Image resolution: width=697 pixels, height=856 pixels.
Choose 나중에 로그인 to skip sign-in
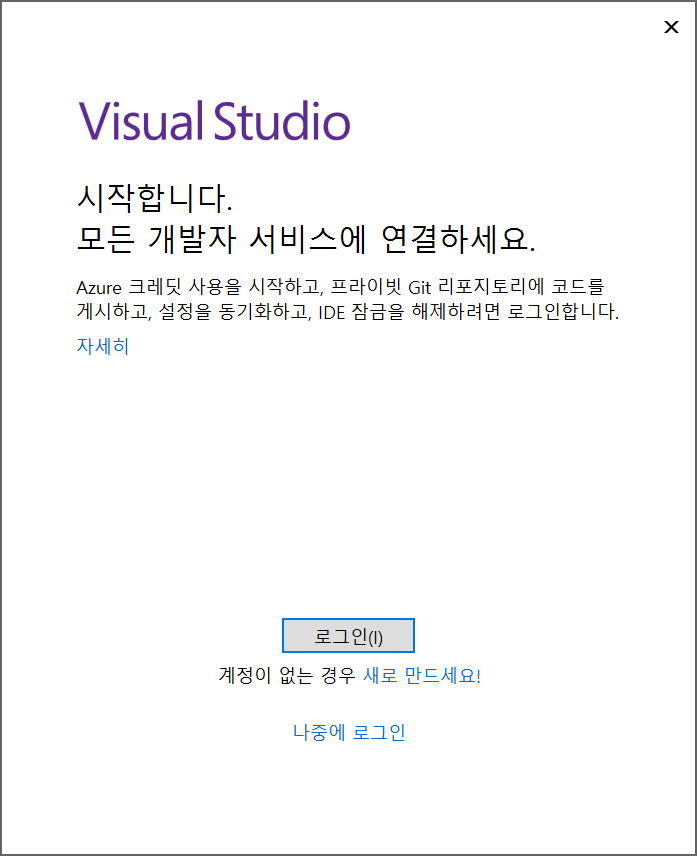(x=349, y=732)
